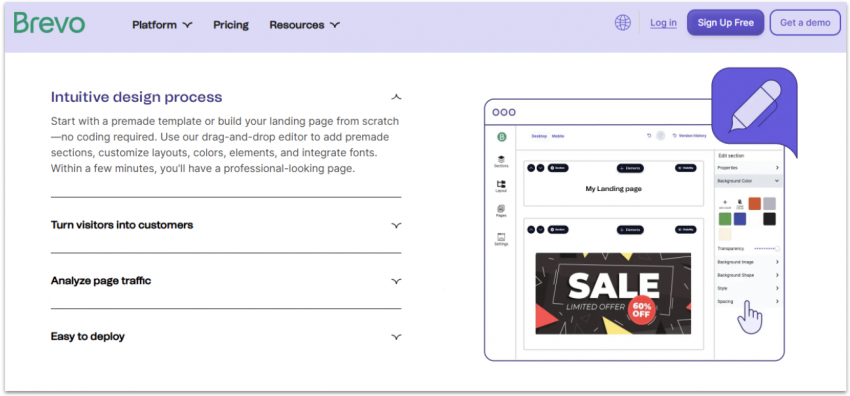Image resolution: width=850 pixels, height=396 pixels.
Task: Click the greyed redo button in editor toolbar
Action: [660, 135]
